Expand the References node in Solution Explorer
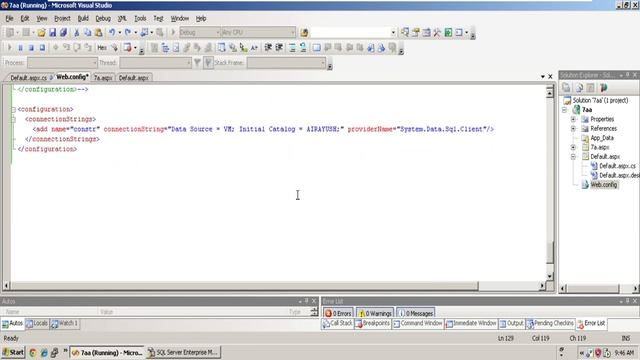Viewport: 640px width, 360px height. click(573, 129)
